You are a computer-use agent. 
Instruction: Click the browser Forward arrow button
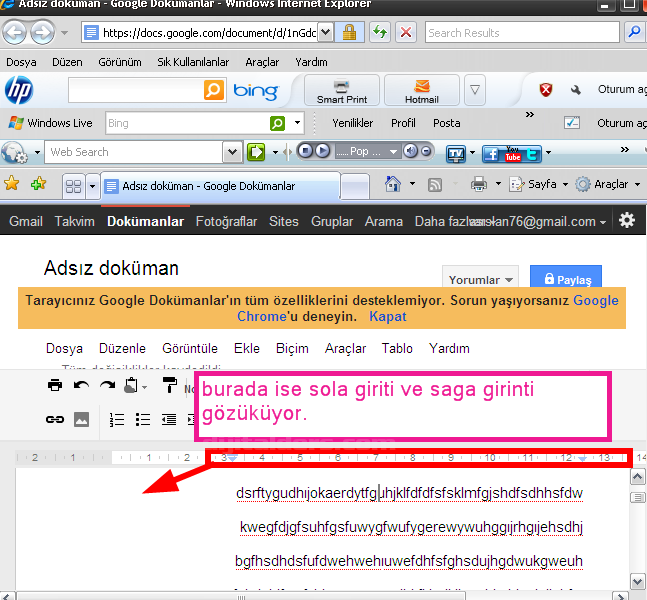[43, 32]
